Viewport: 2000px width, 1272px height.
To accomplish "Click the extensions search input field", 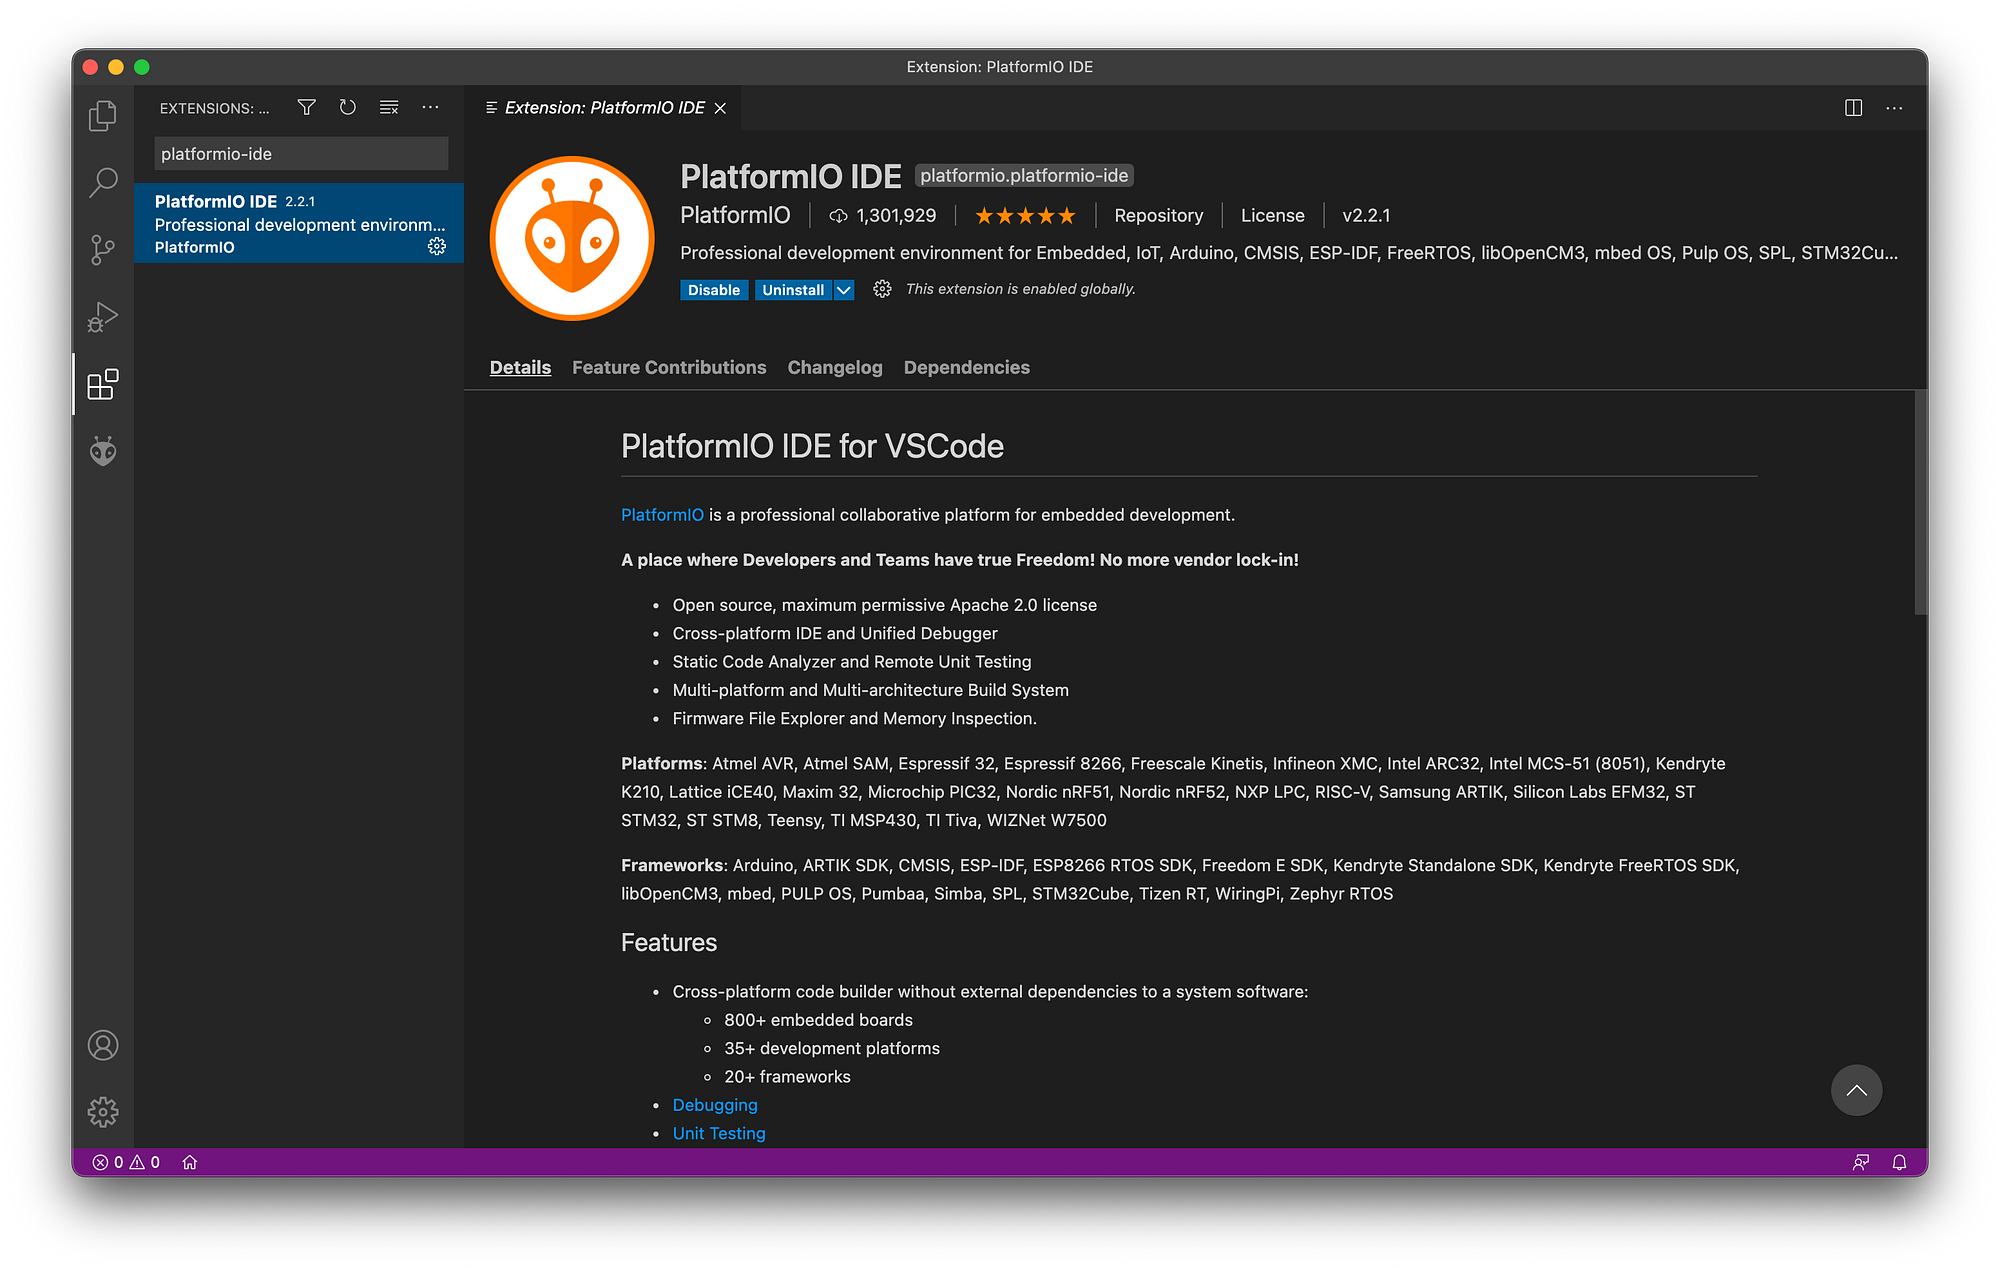I will 300,154.
